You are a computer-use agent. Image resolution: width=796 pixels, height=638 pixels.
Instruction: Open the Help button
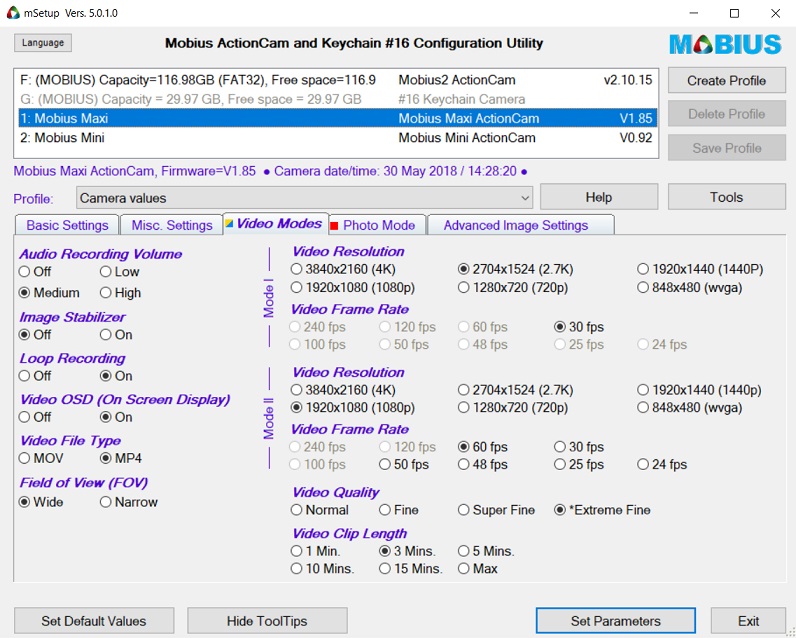tap(599, 197)
